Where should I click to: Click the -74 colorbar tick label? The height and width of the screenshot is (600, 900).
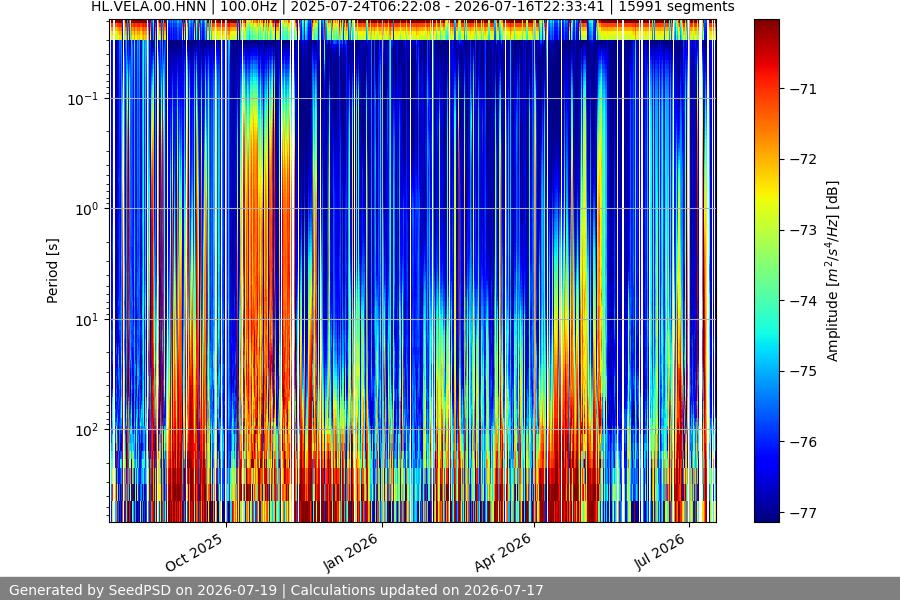tap(804, 301)
